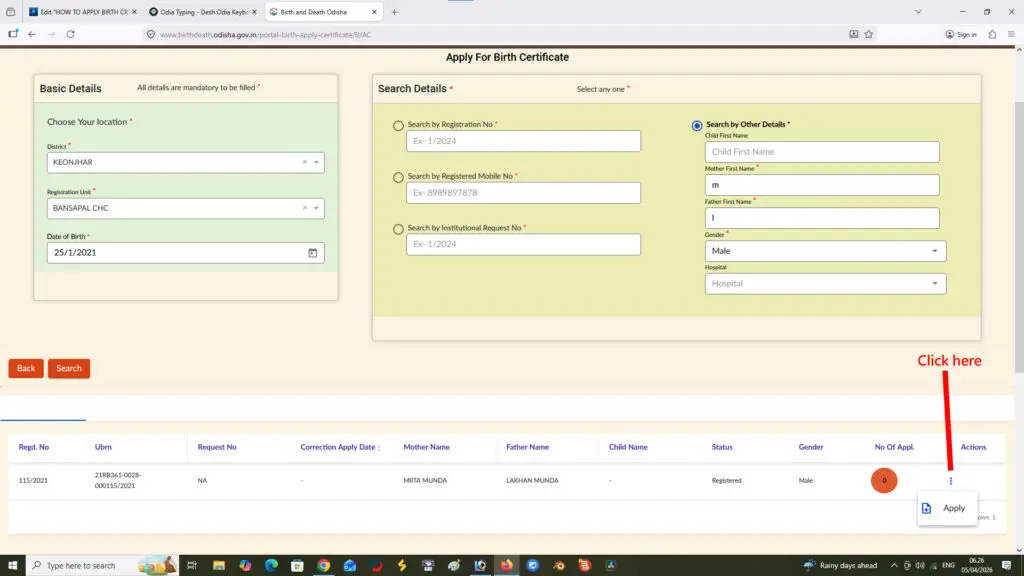Reload the page with browser refresh icon
This screenshot has width=1024, height=576.
click(70, 34)
